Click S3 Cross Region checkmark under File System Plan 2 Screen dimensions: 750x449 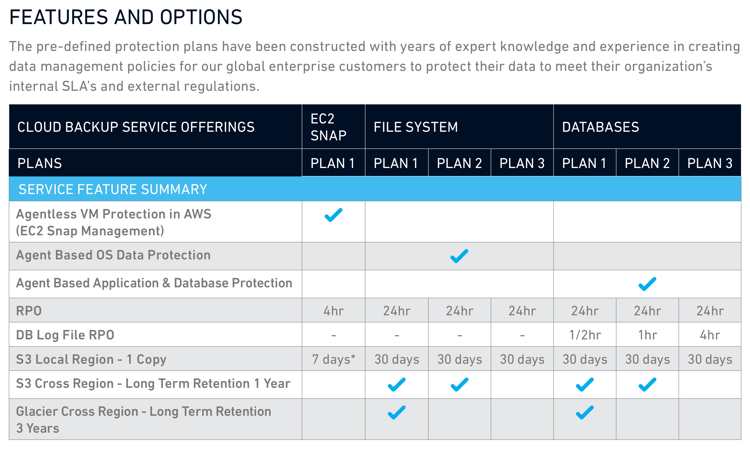point(459,384)
